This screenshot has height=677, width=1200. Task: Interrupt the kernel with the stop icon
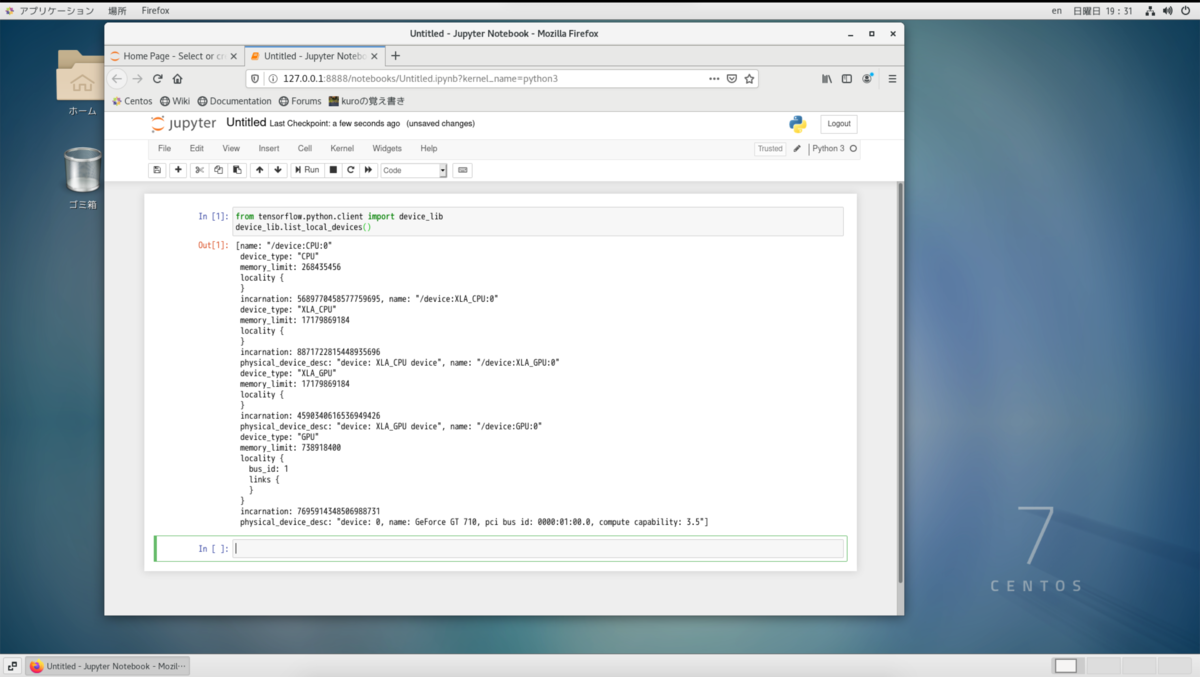(333, 169)
